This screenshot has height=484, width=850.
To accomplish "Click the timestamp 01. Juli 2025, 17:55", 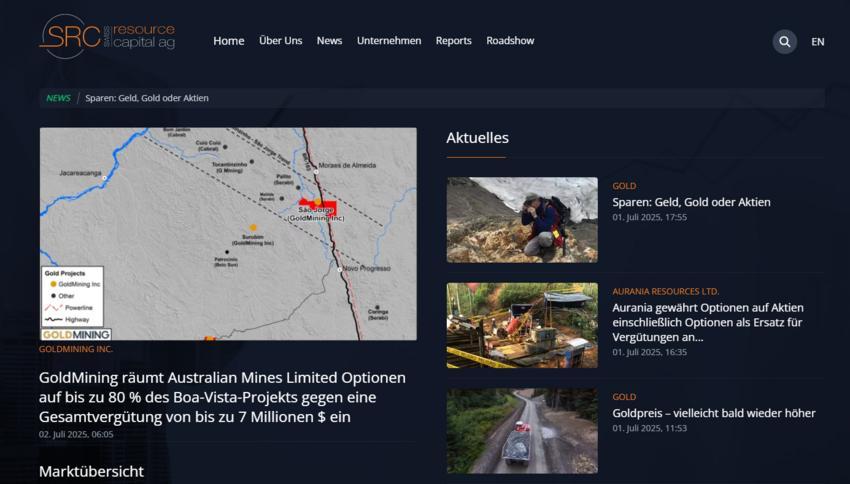I will pyautogui.click(x=649, y=217).
